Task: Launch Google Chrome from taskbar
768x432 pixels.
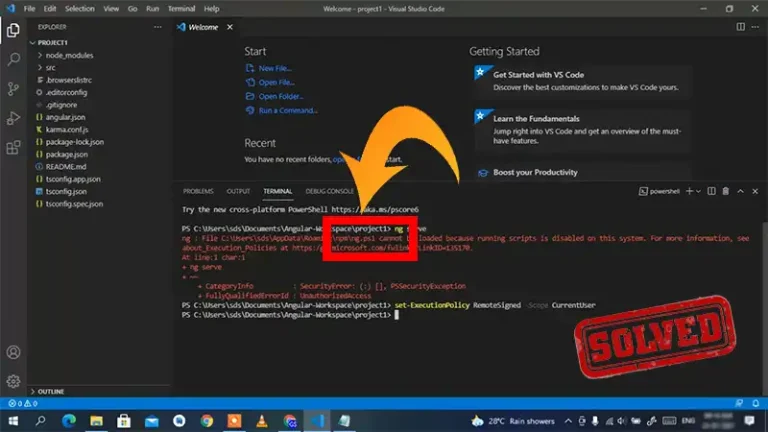Action: tap(207, 421)
